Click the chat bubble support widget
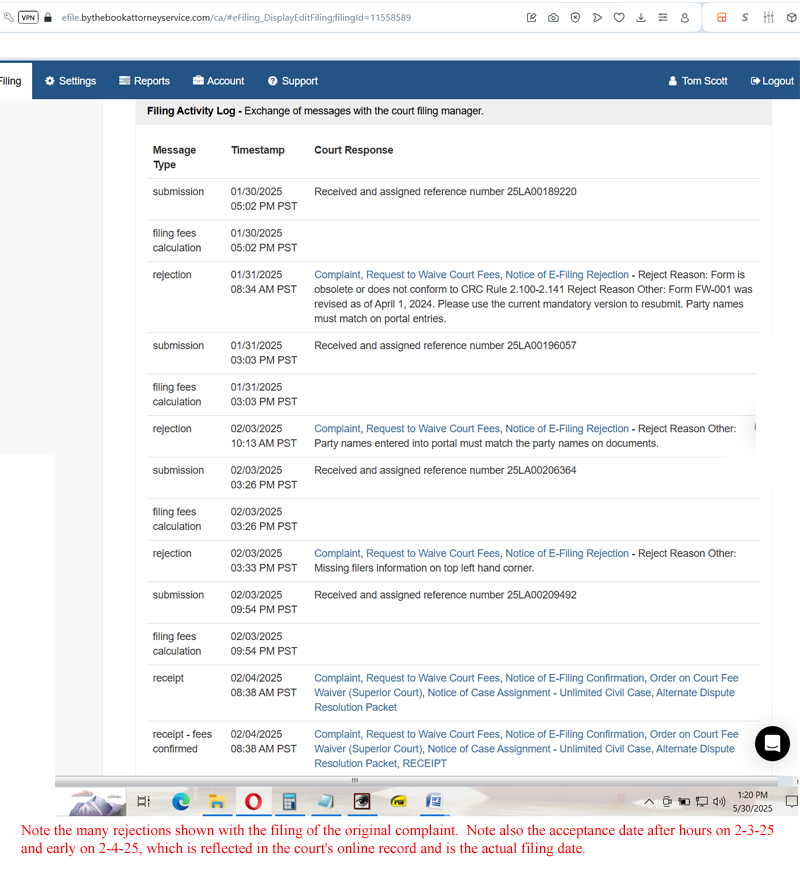 coord(772,743)
